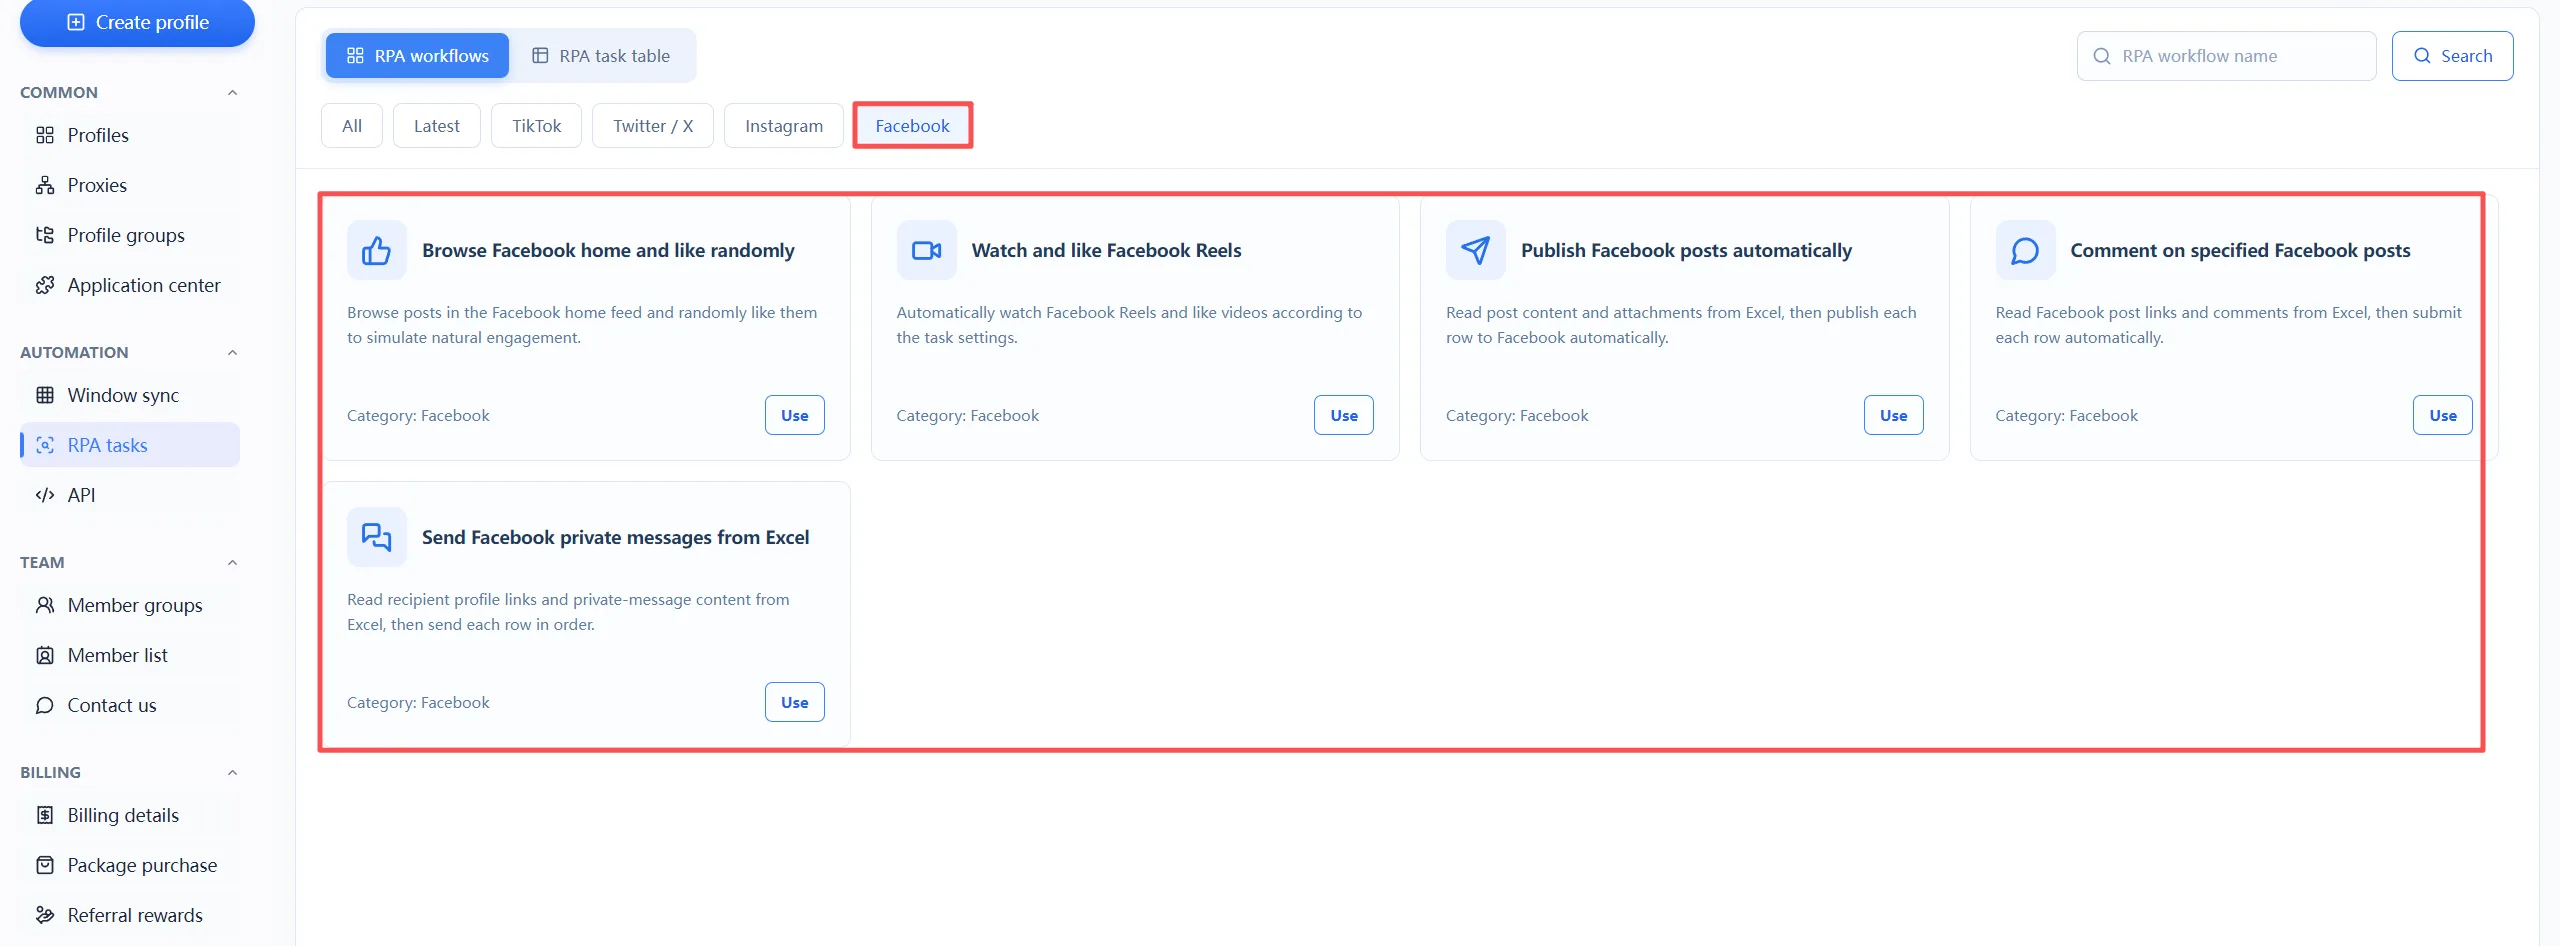Screen dimensions: 2560x946
Task: Click the video camera icon on Reels card
Action: tap(927, 250)
